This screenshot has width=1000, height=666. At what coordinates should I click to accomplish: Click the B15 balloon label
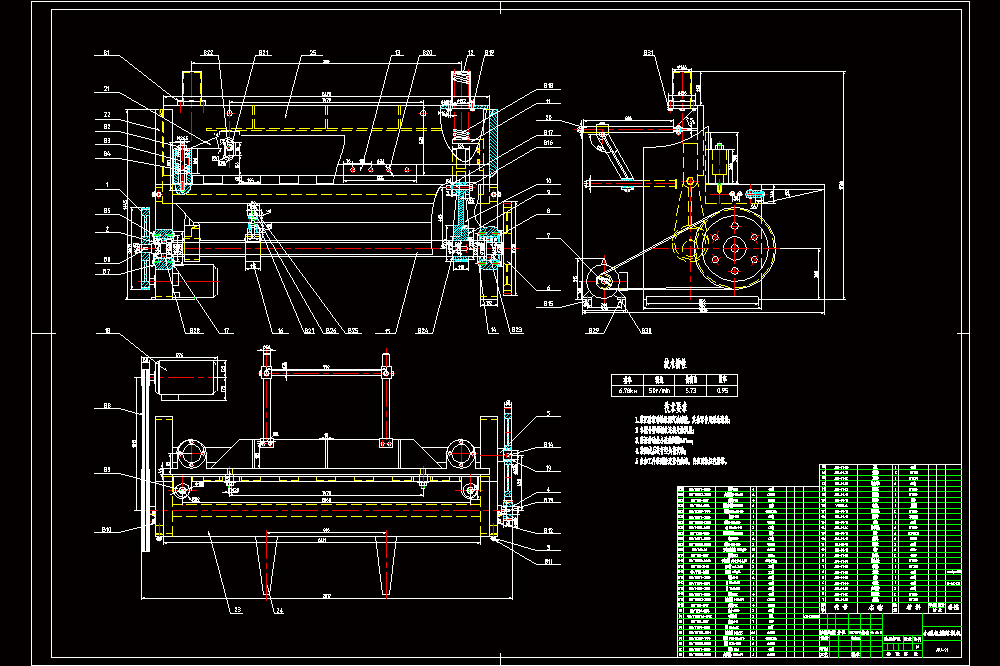(x=548, y=304)
